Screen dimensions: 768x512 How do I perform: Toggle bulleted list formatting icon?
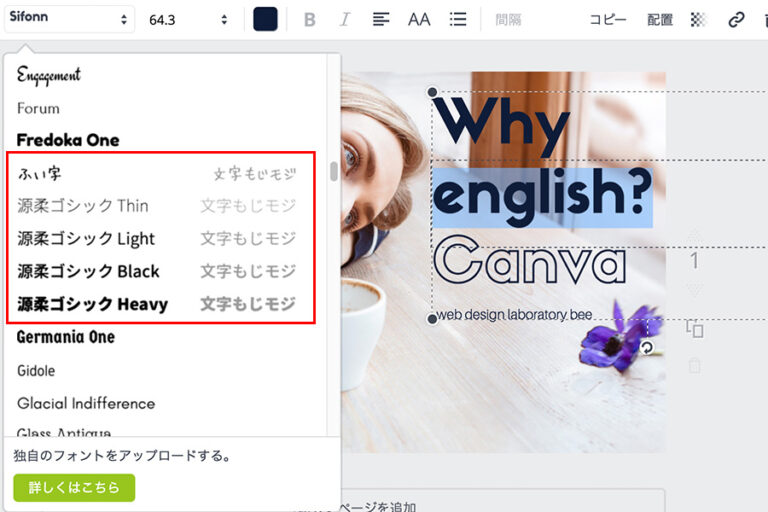458,20
